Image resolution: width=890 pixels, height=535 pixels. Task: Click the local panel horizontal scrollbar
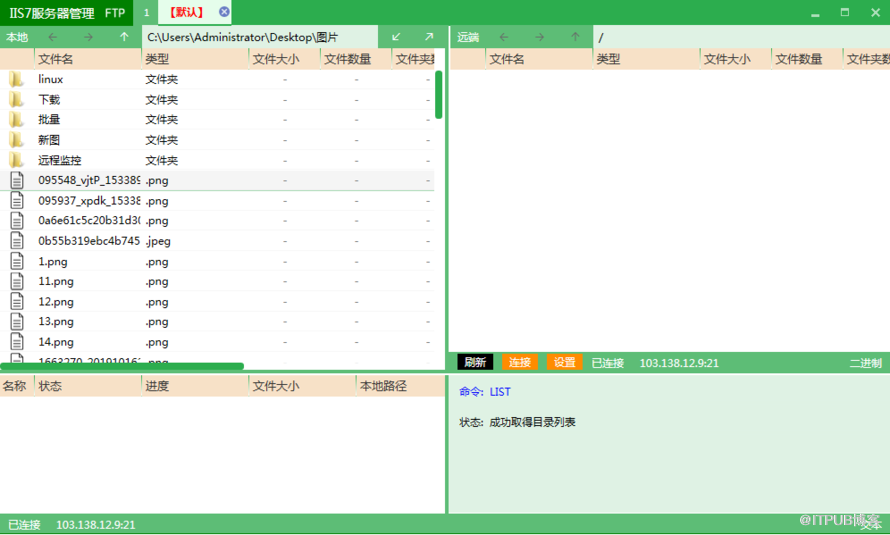[122, 367]
